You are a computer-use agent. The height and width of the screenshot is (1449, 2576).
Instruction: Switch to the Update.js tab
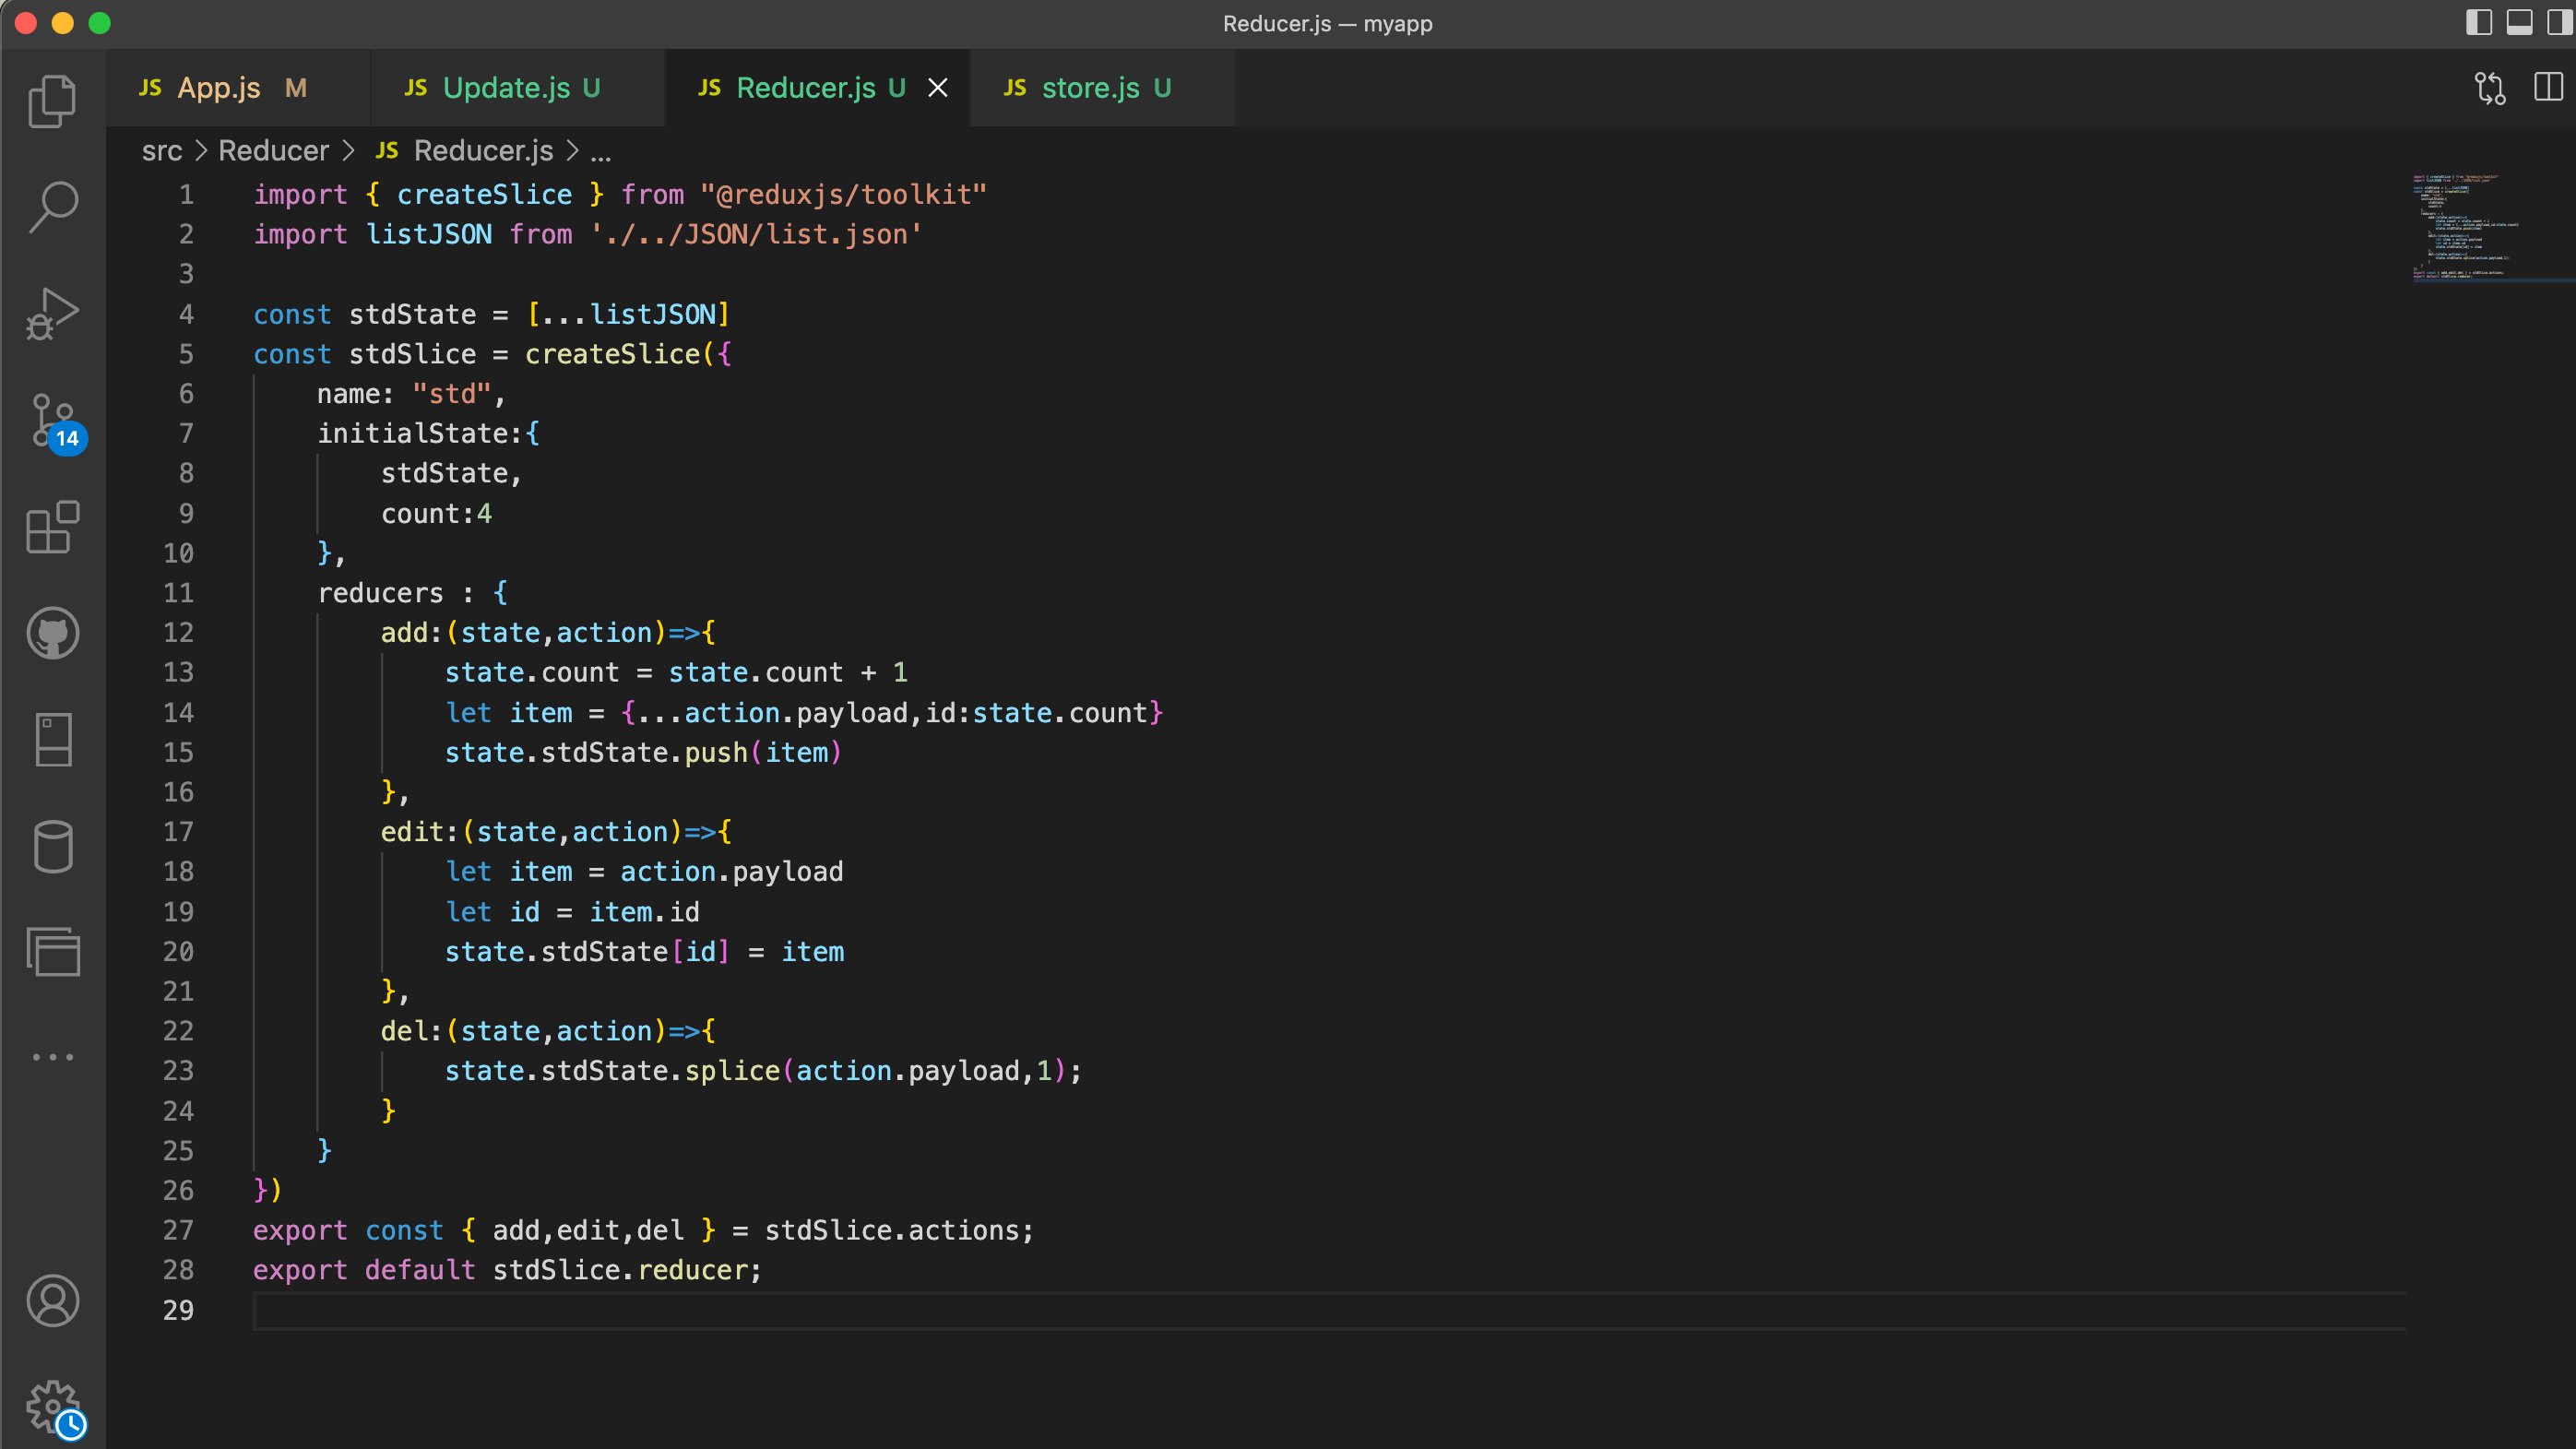pyautogui.click(x=517, y=88)
